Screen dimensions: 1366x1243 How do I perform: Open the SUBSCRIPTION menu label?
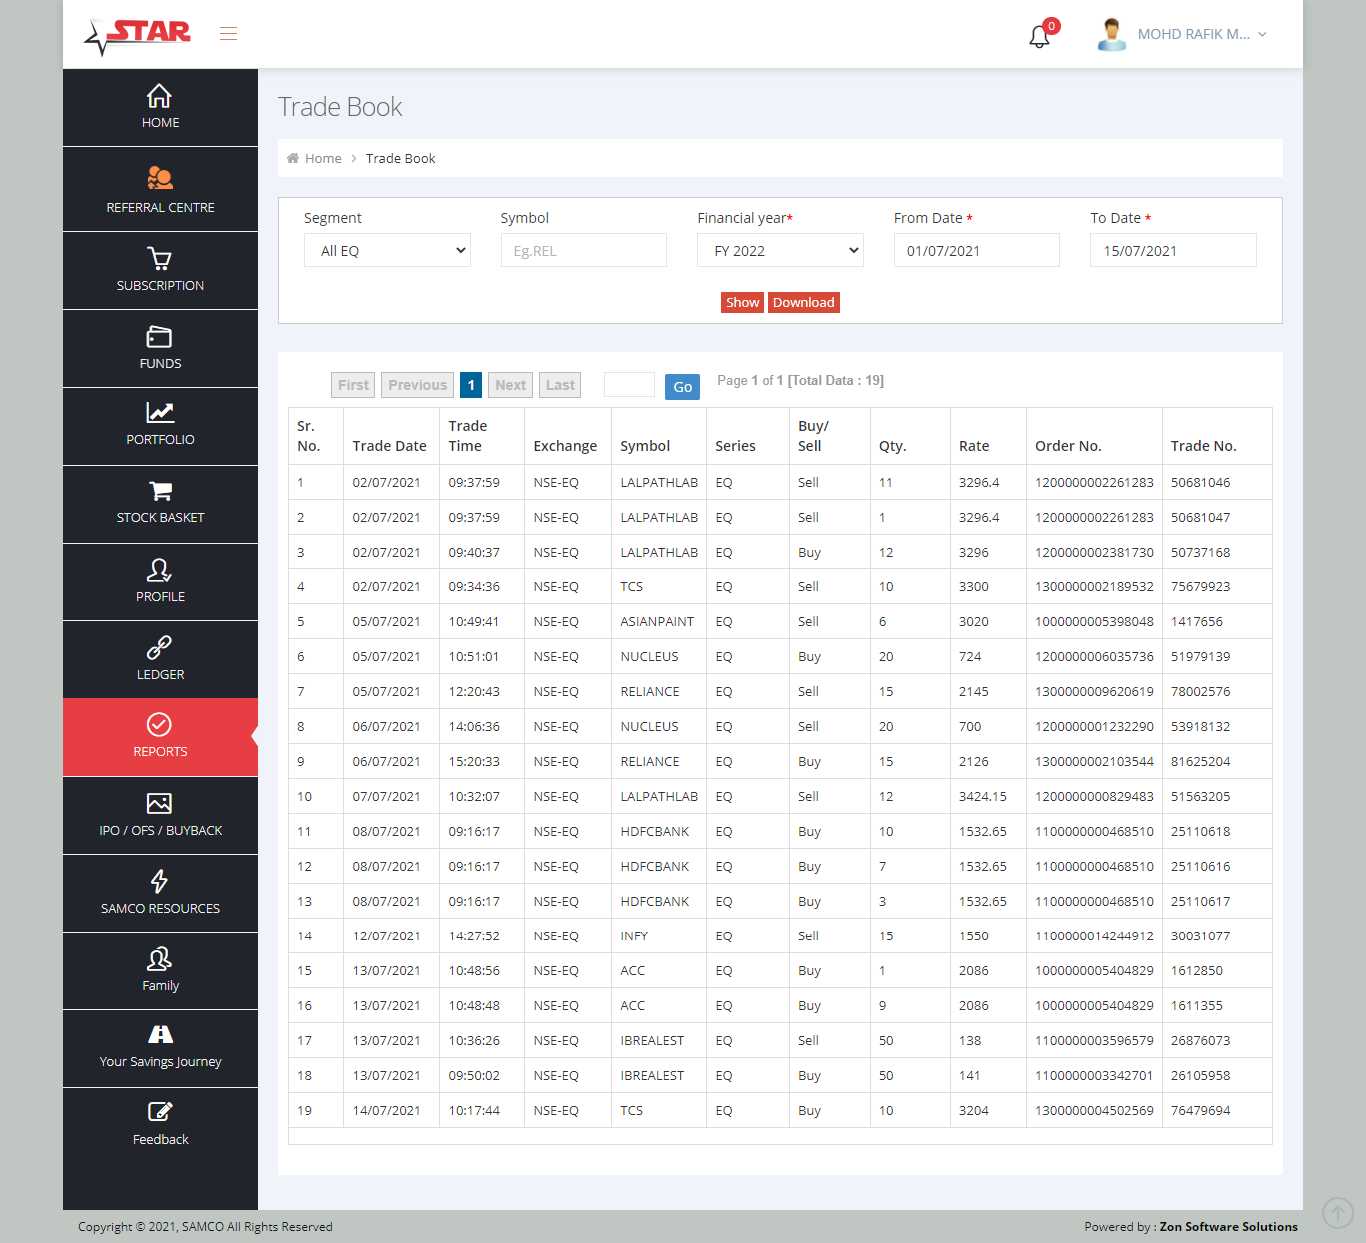(x=160, y=285)
